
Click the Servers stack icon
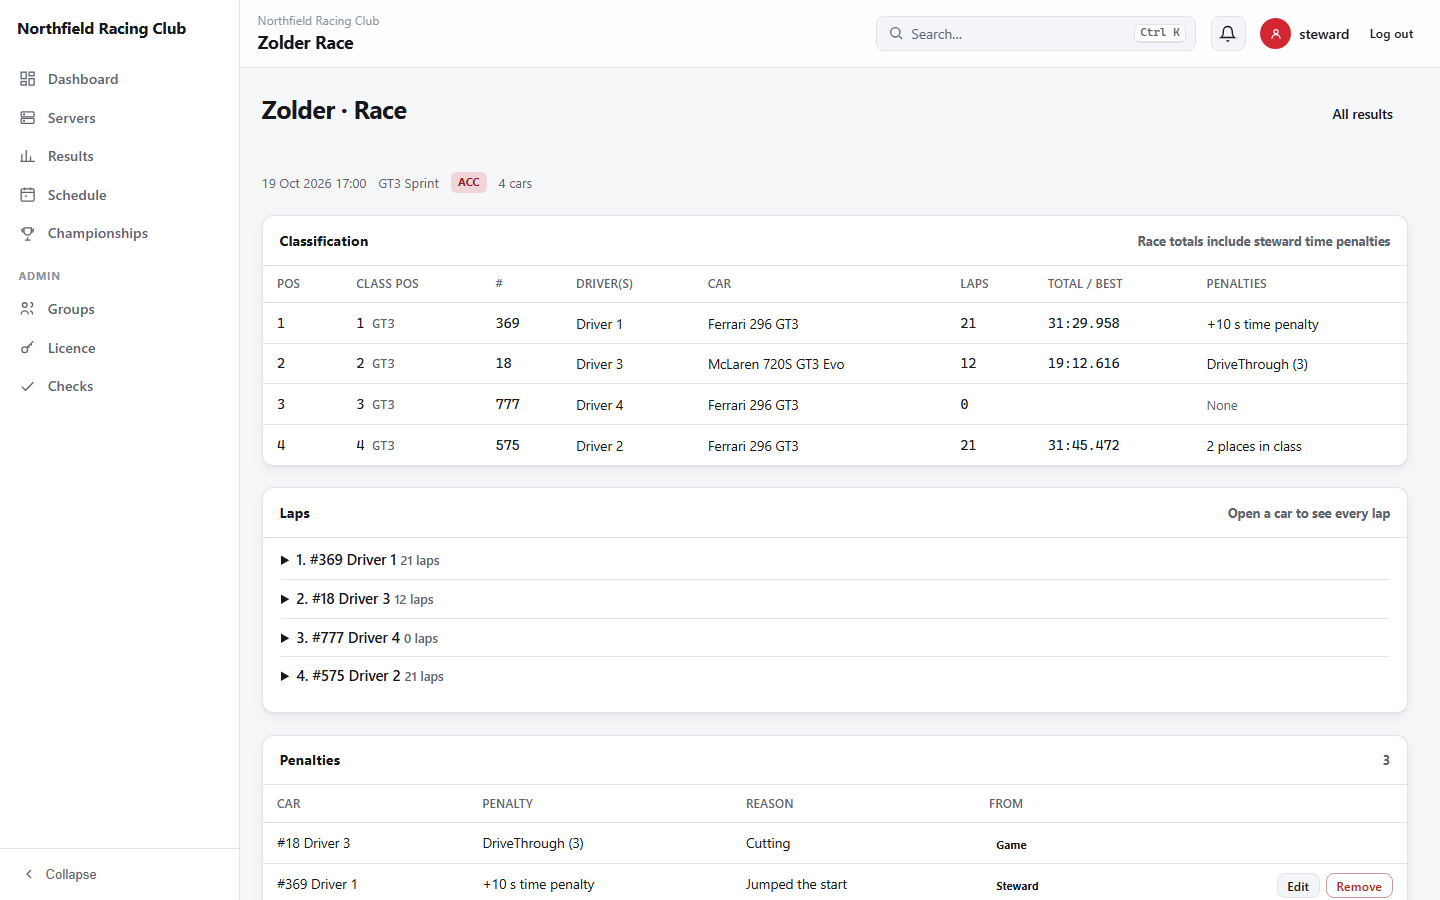pyautogui.click(x=28, y=118)
